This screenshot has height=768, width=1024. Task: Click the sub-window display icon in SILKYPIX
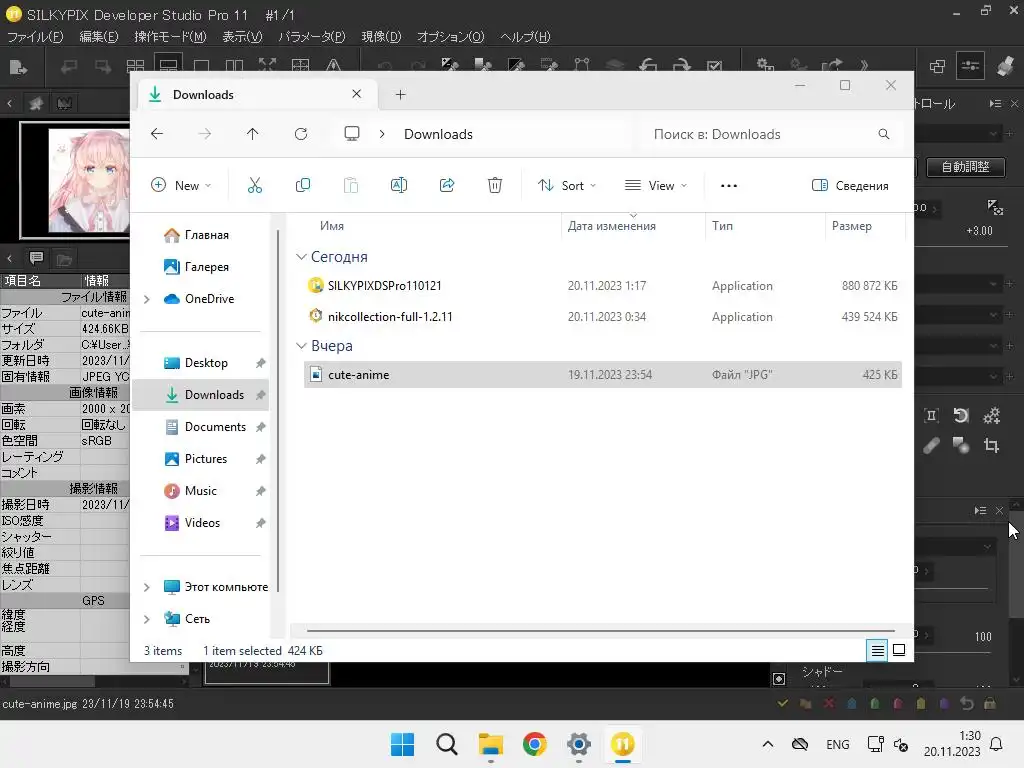937,66
